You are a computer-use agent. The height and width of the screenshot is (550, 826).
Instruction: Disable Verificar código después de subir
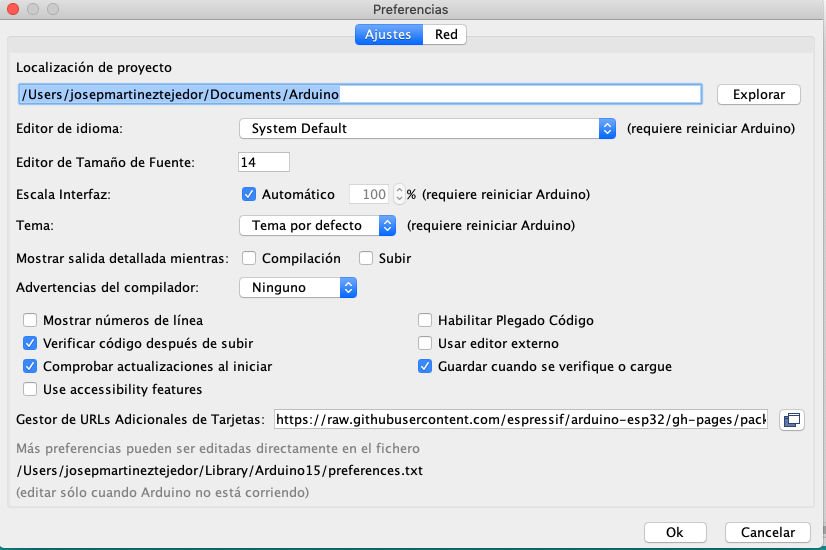[30, 343]
